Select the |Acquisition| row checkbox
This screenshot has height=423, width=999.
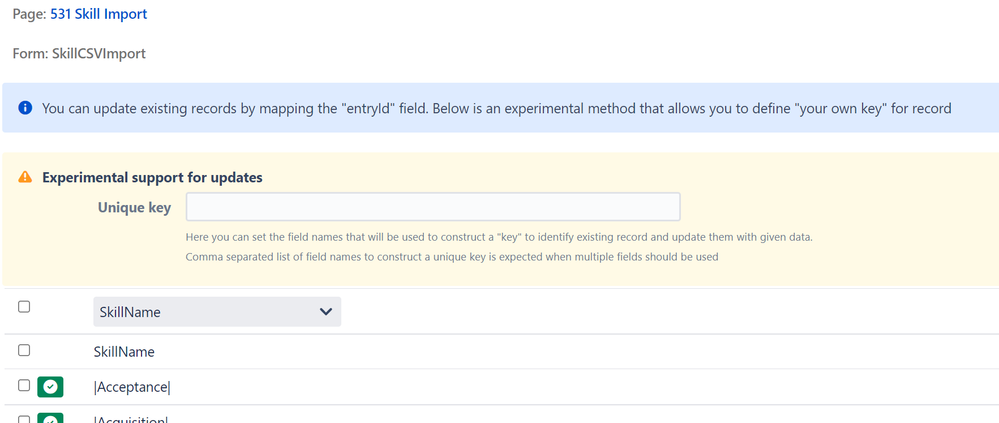[24, 420]
